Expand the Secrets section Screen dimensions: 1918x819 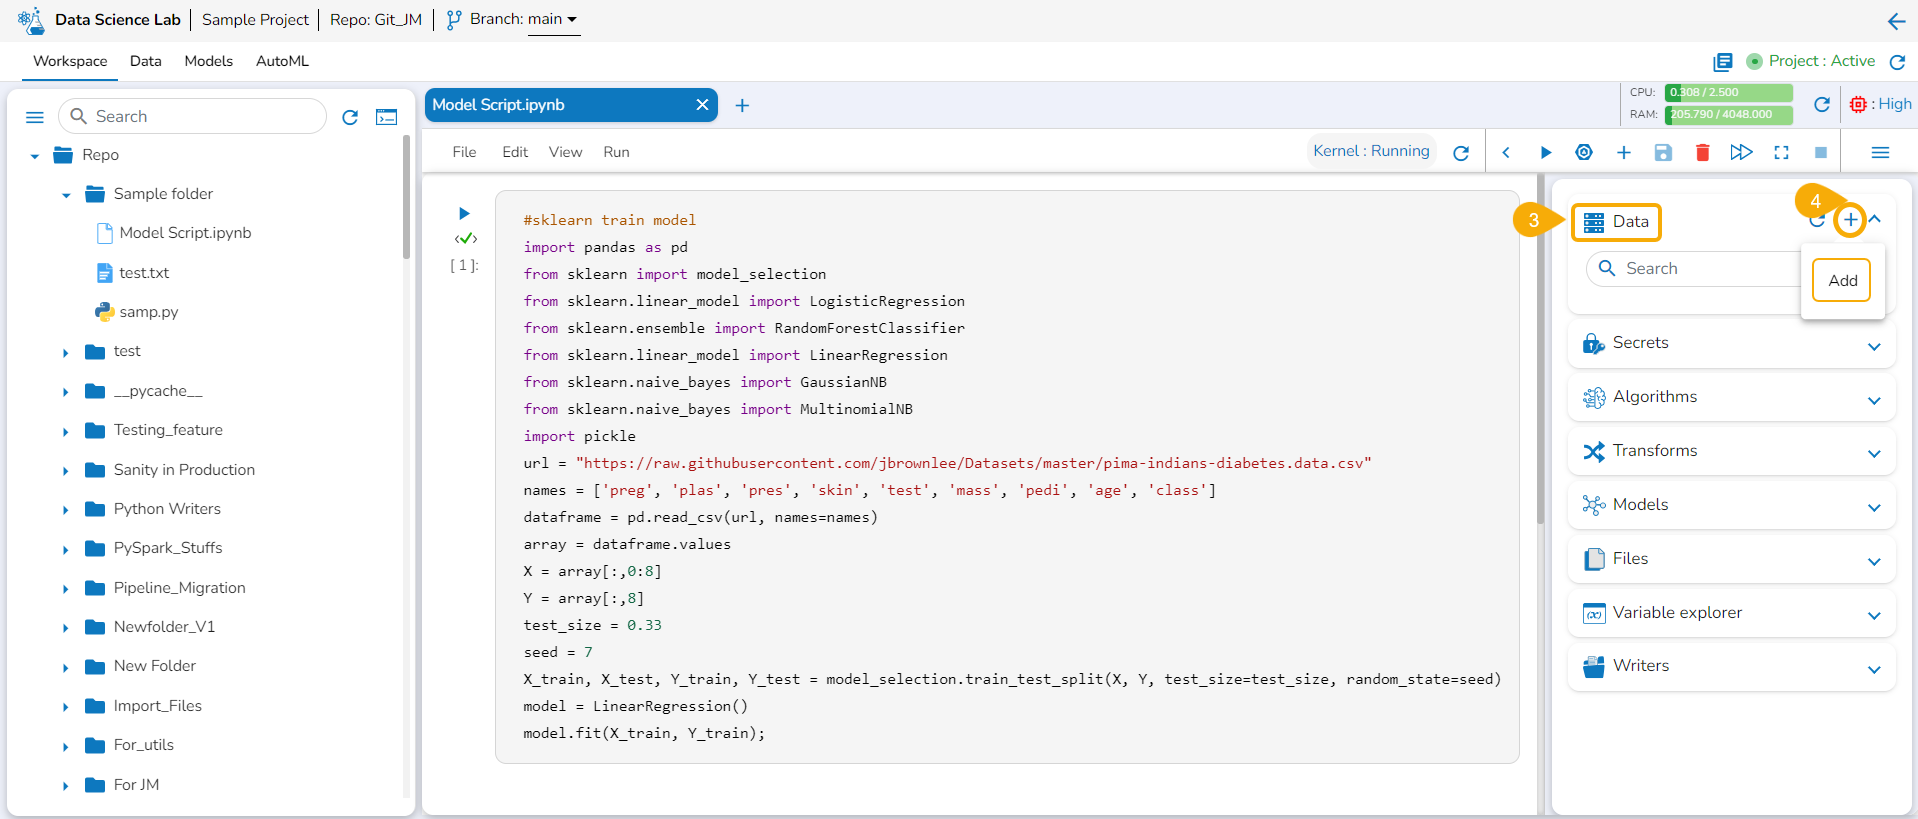(1873, 346)
